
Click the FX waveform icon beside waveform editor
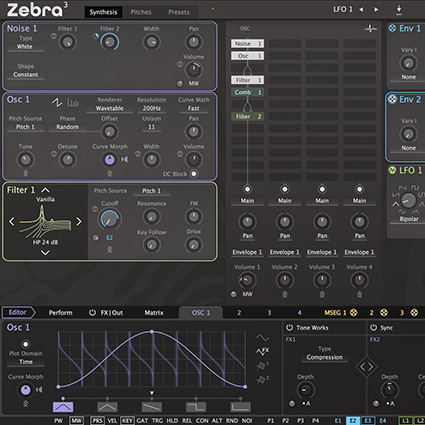[263, 351]
